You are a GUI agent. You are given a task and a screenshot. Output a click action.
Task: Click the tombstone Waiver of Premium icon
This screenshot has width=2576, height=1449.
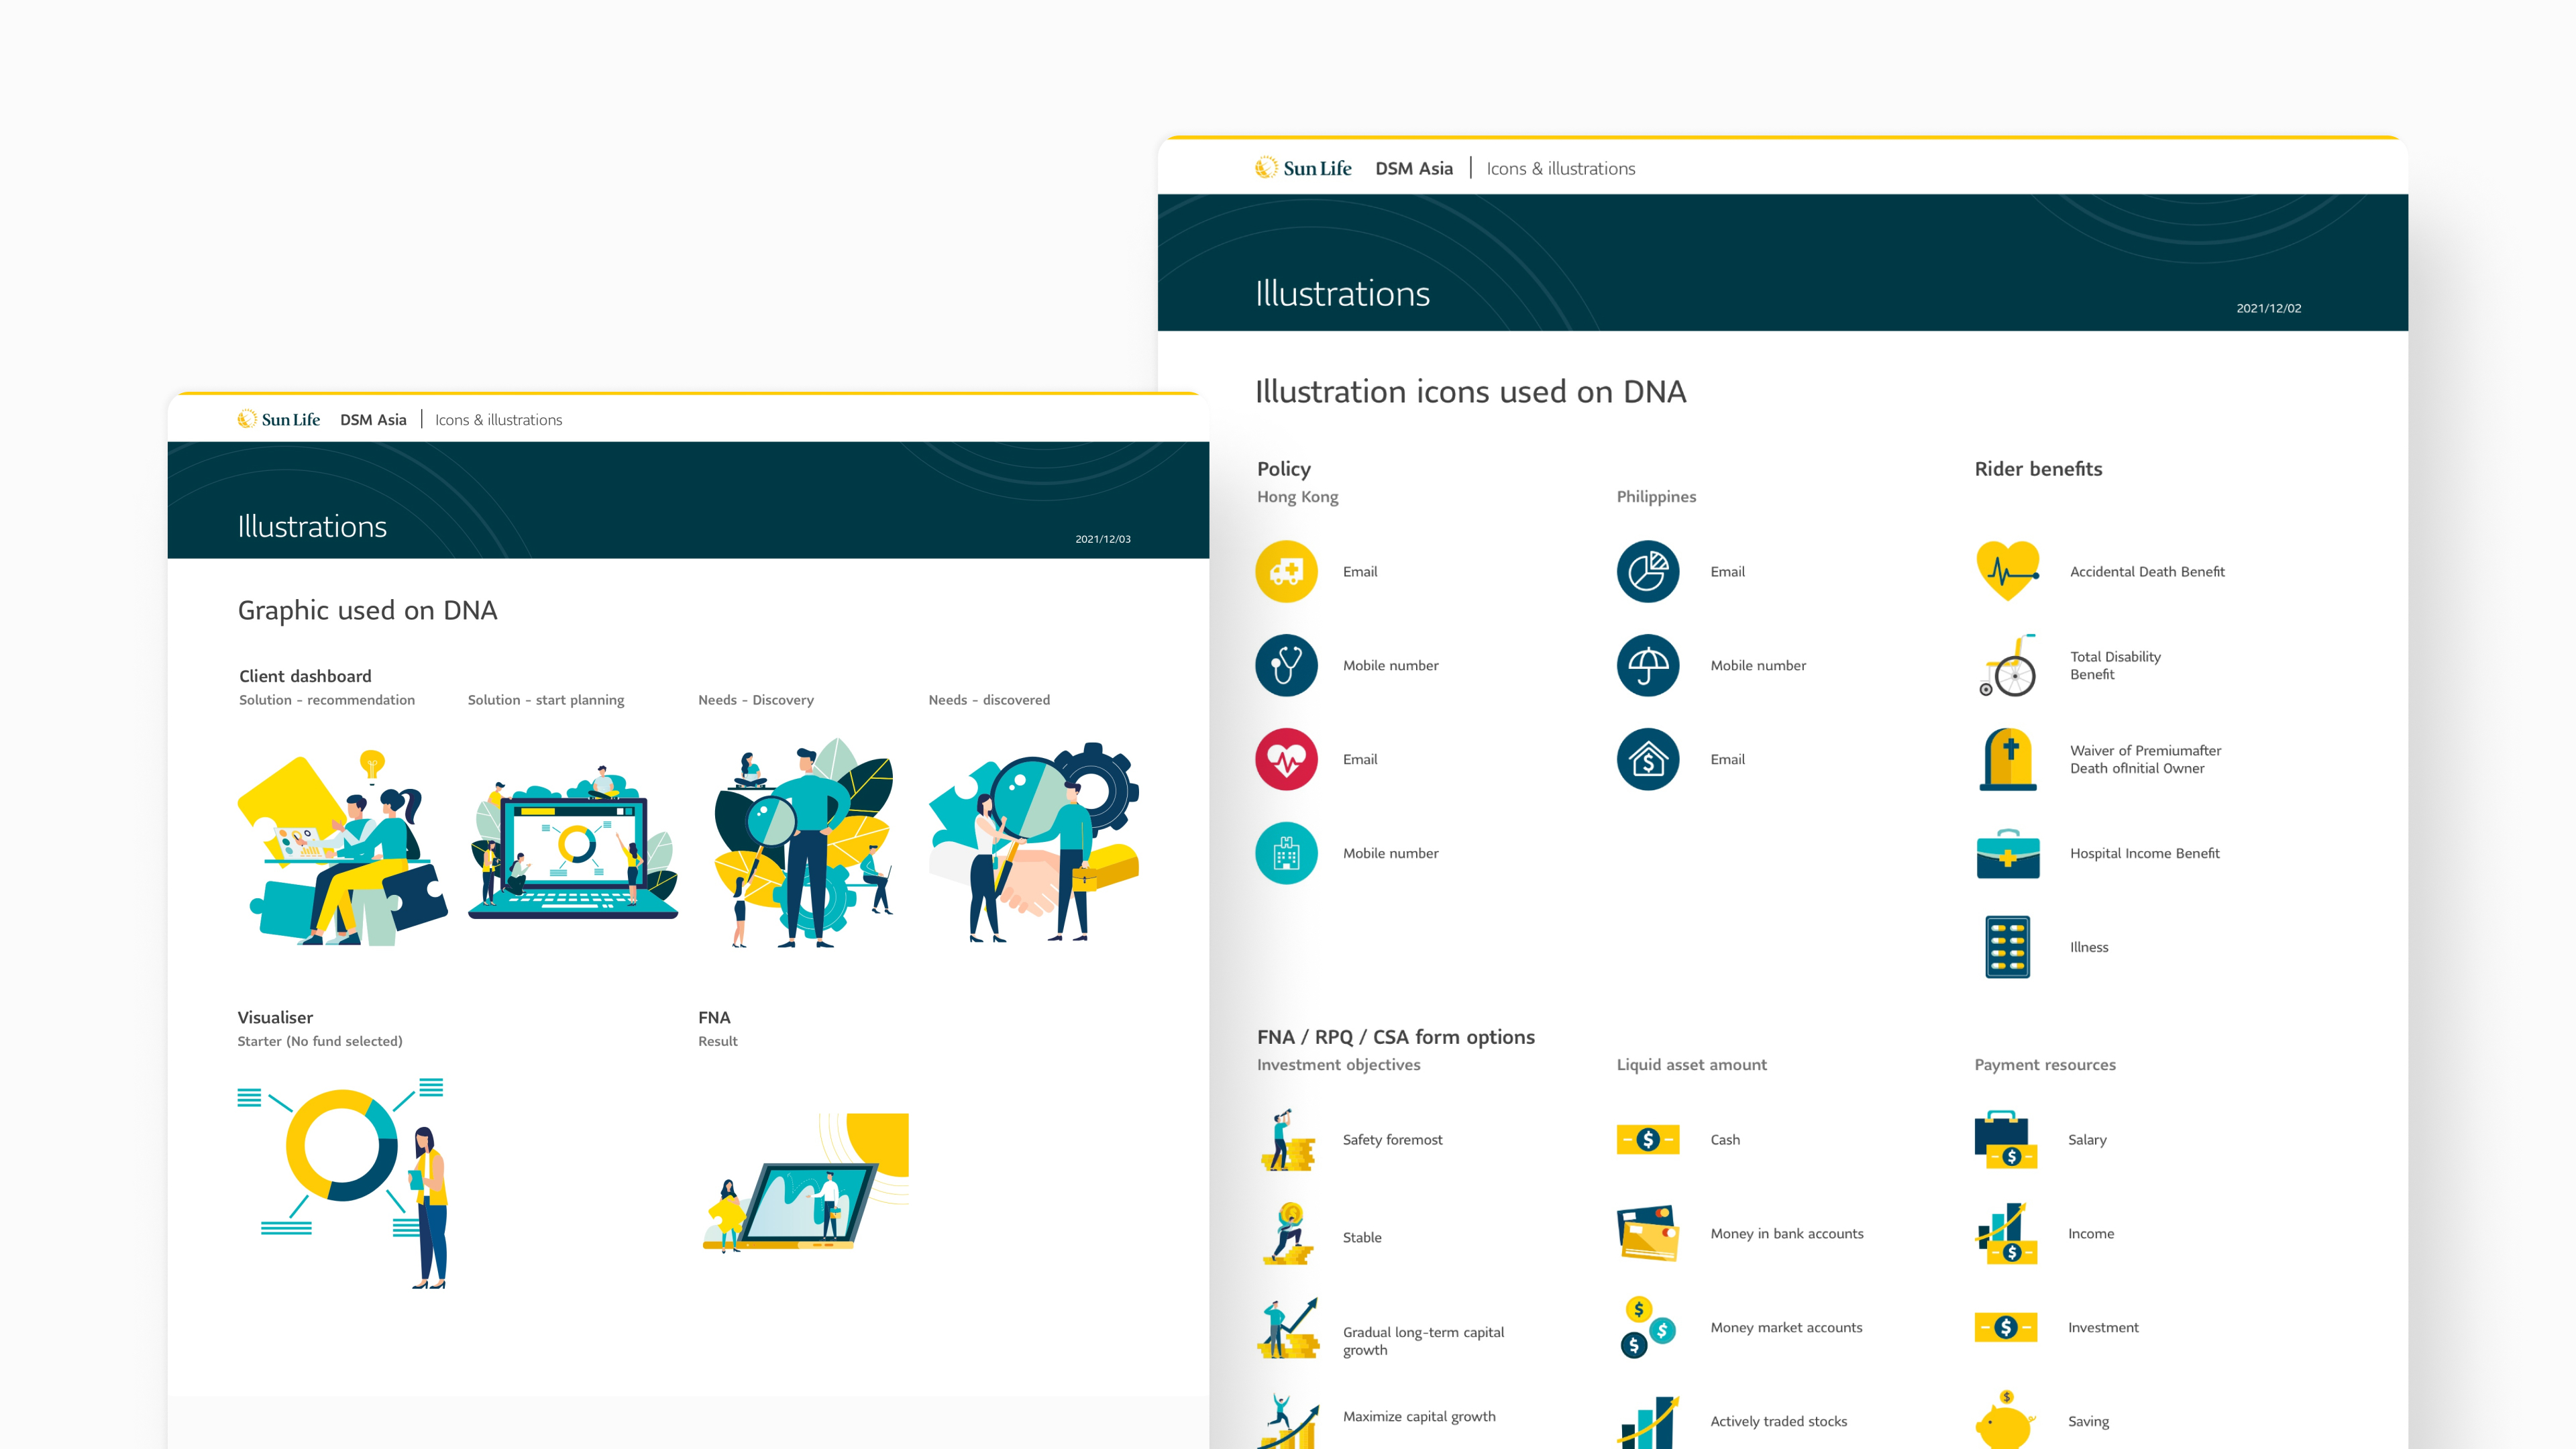coord(2008,759)
